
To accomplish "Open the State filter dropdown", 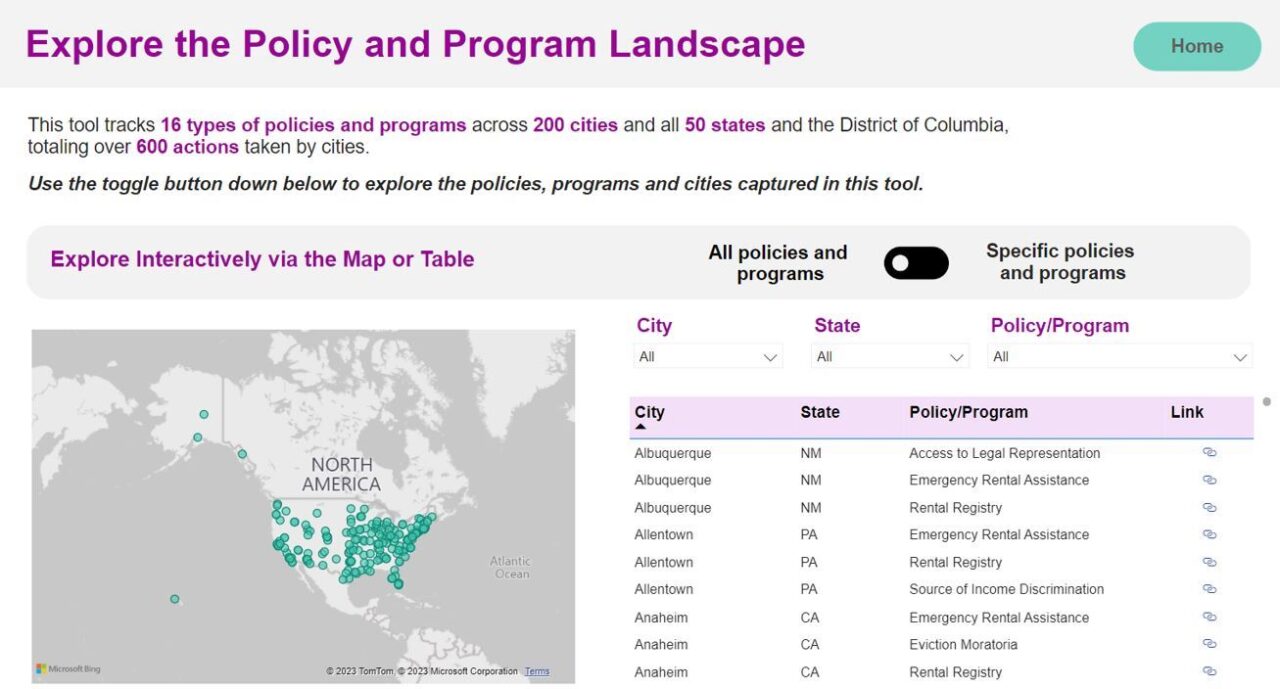I will 889,357.
